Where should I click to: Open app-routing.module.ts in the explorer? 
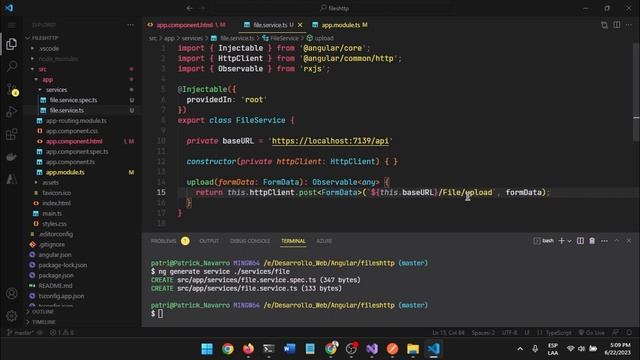(x=76, y=121)
